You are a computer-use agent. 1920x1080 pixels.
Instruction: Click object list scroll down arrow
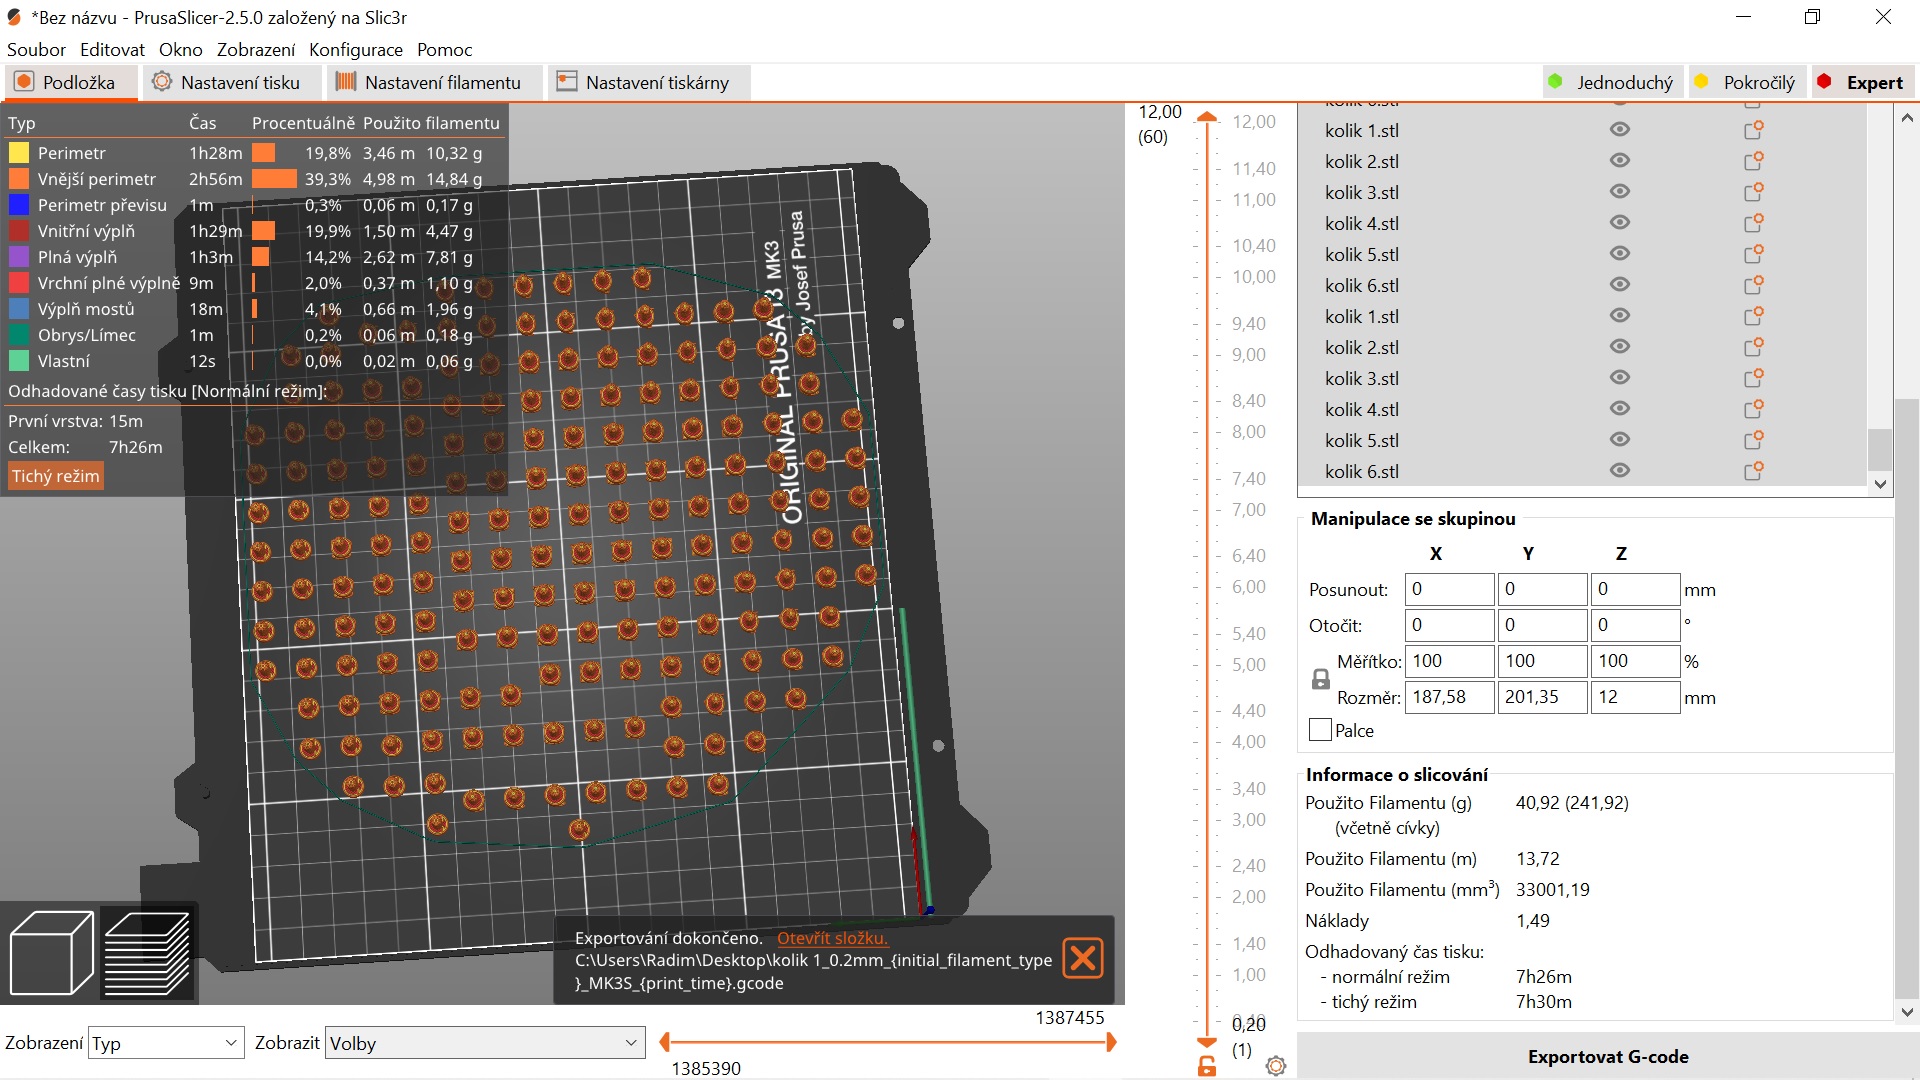pyautogui.click(x=1880, y=484)
